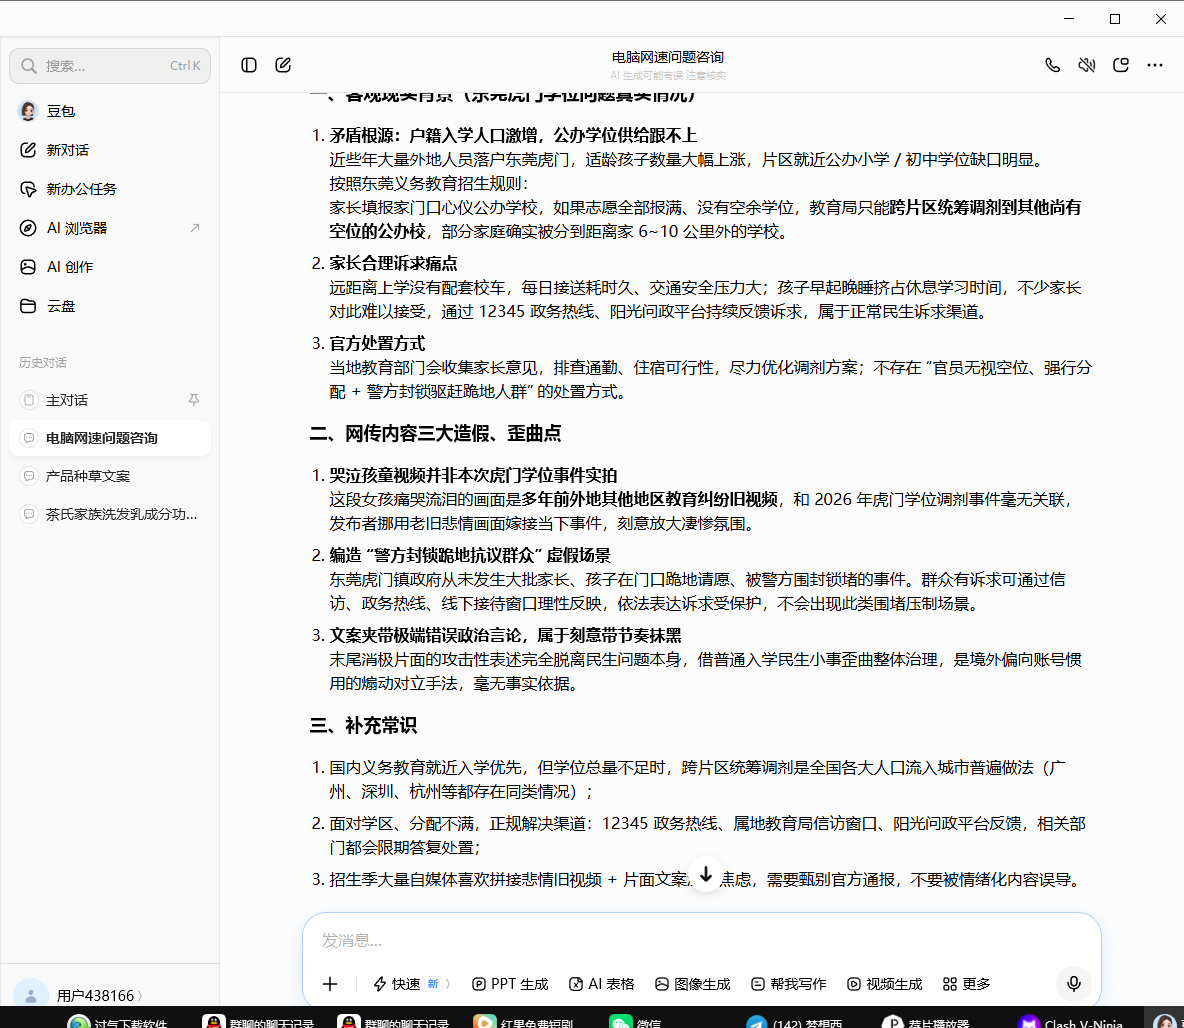The height and width of the screenshot is (1028, 1184).
Task: Click the 官方处置方式 list item title
Action: pos(378,344)
